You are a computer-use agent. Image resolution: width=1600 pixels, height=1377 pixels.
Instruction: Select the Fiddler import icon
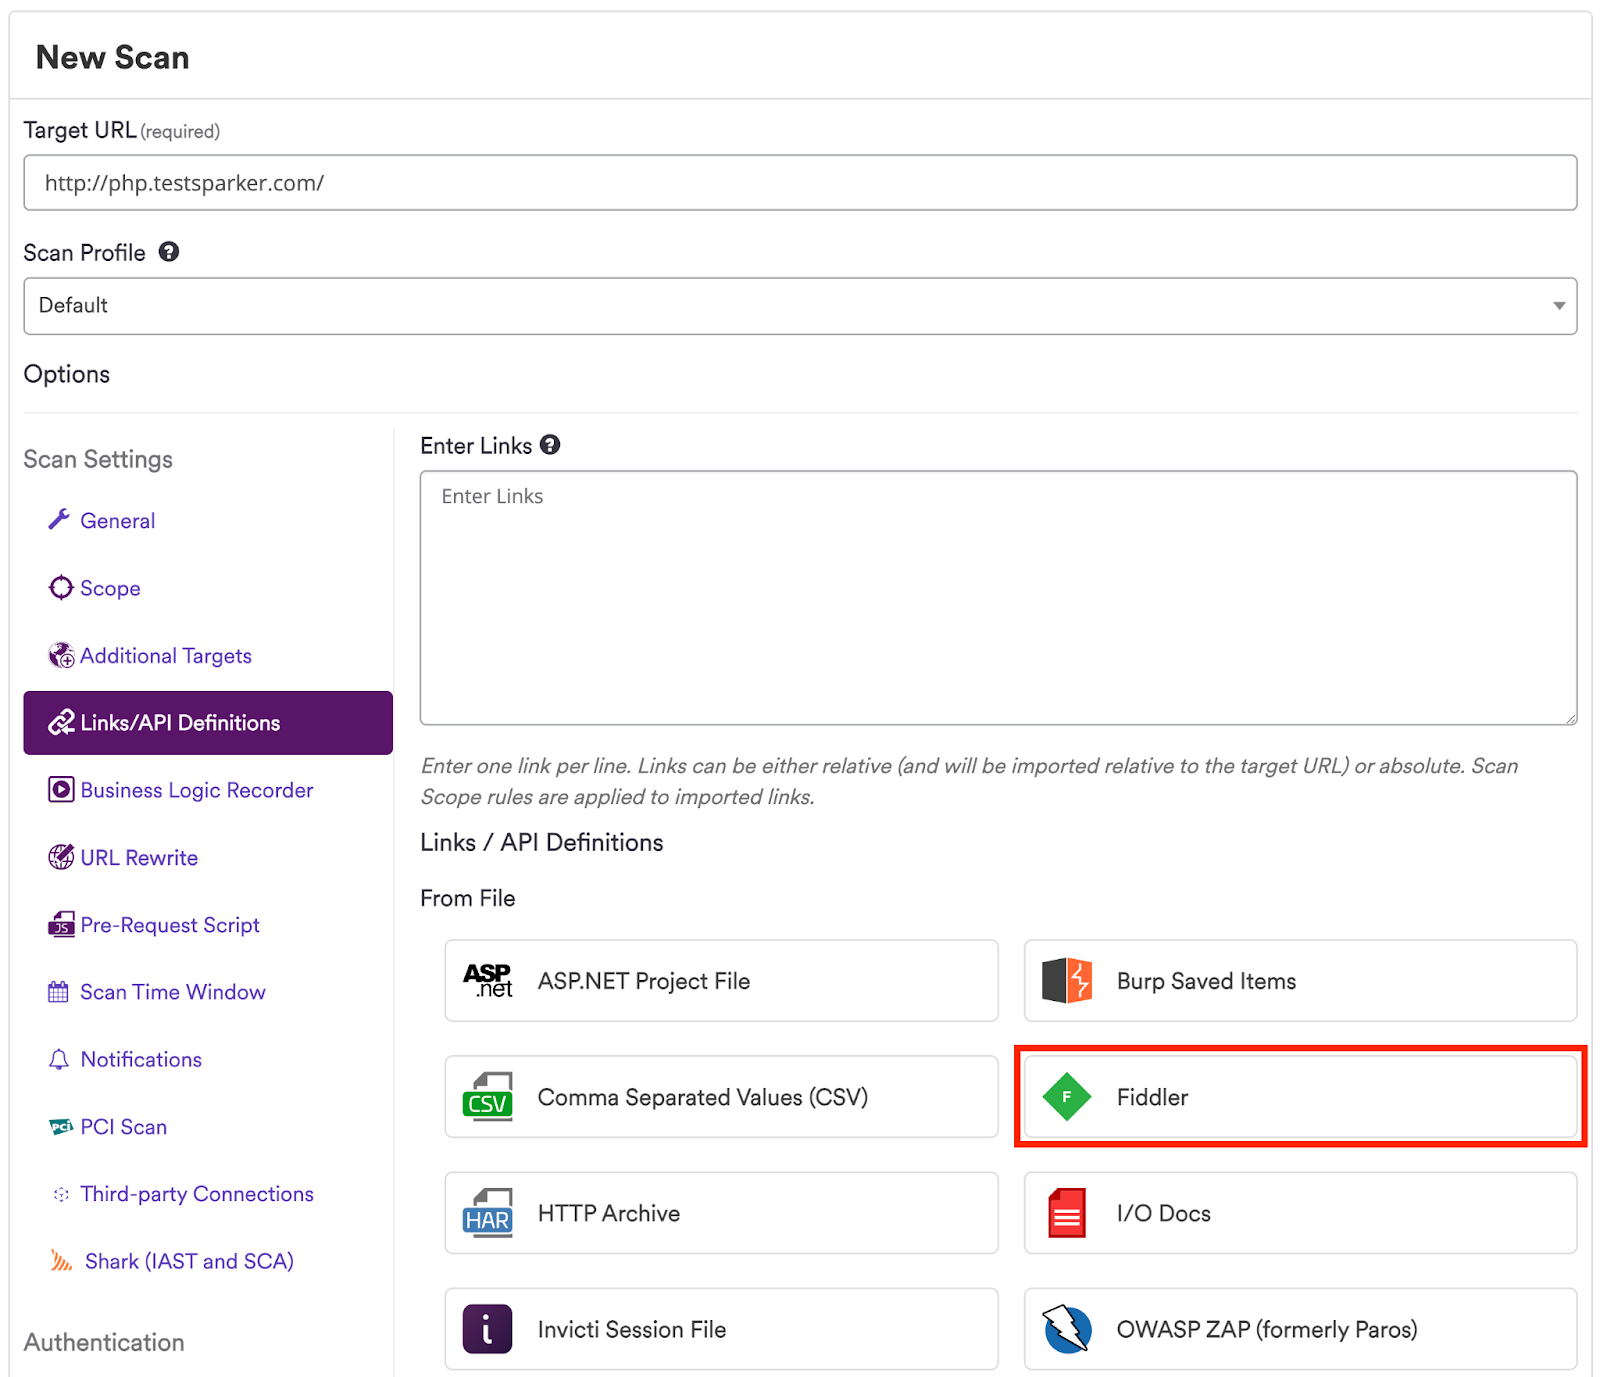tap(1066, 1096)
